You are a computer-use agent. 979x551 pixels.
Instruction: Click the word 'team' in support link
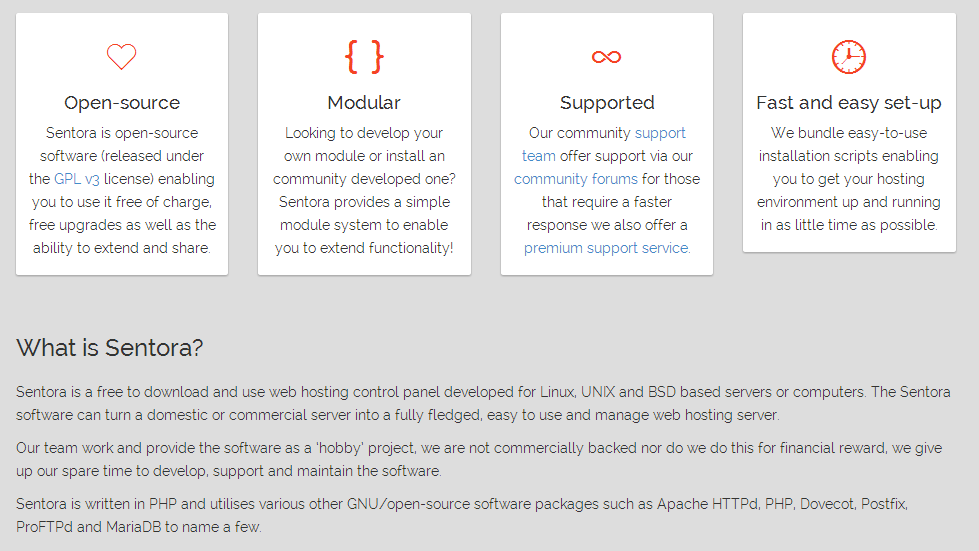539,156
